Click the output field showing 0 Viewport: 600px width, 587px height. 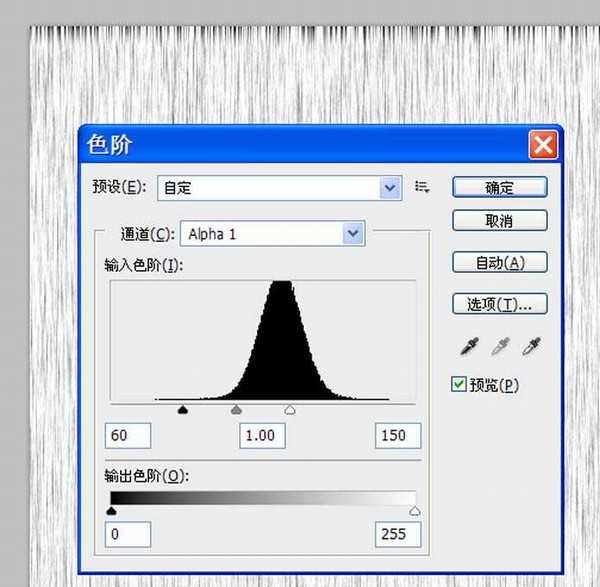point(128,534)
